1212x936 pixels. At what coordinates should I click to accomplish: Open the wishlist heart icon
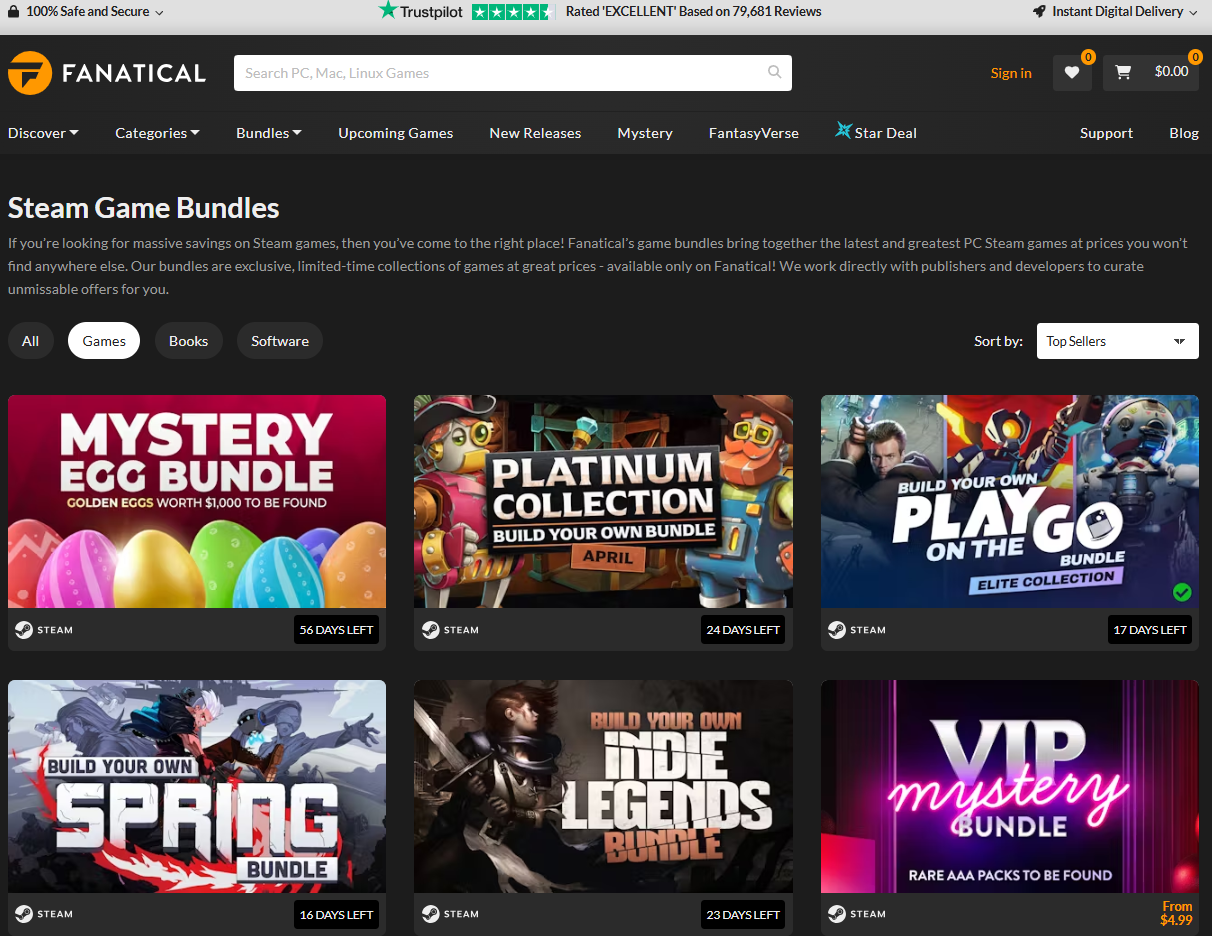(1072, 72)
